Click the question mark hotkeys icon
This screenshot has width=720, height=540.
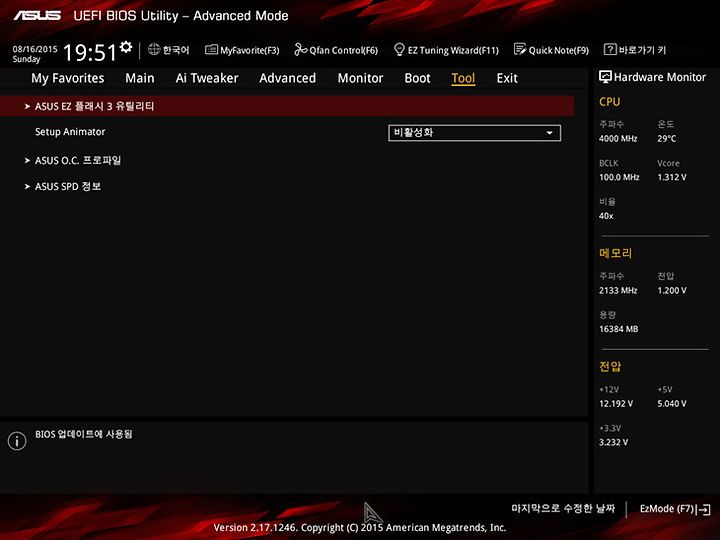pos(609,49)
